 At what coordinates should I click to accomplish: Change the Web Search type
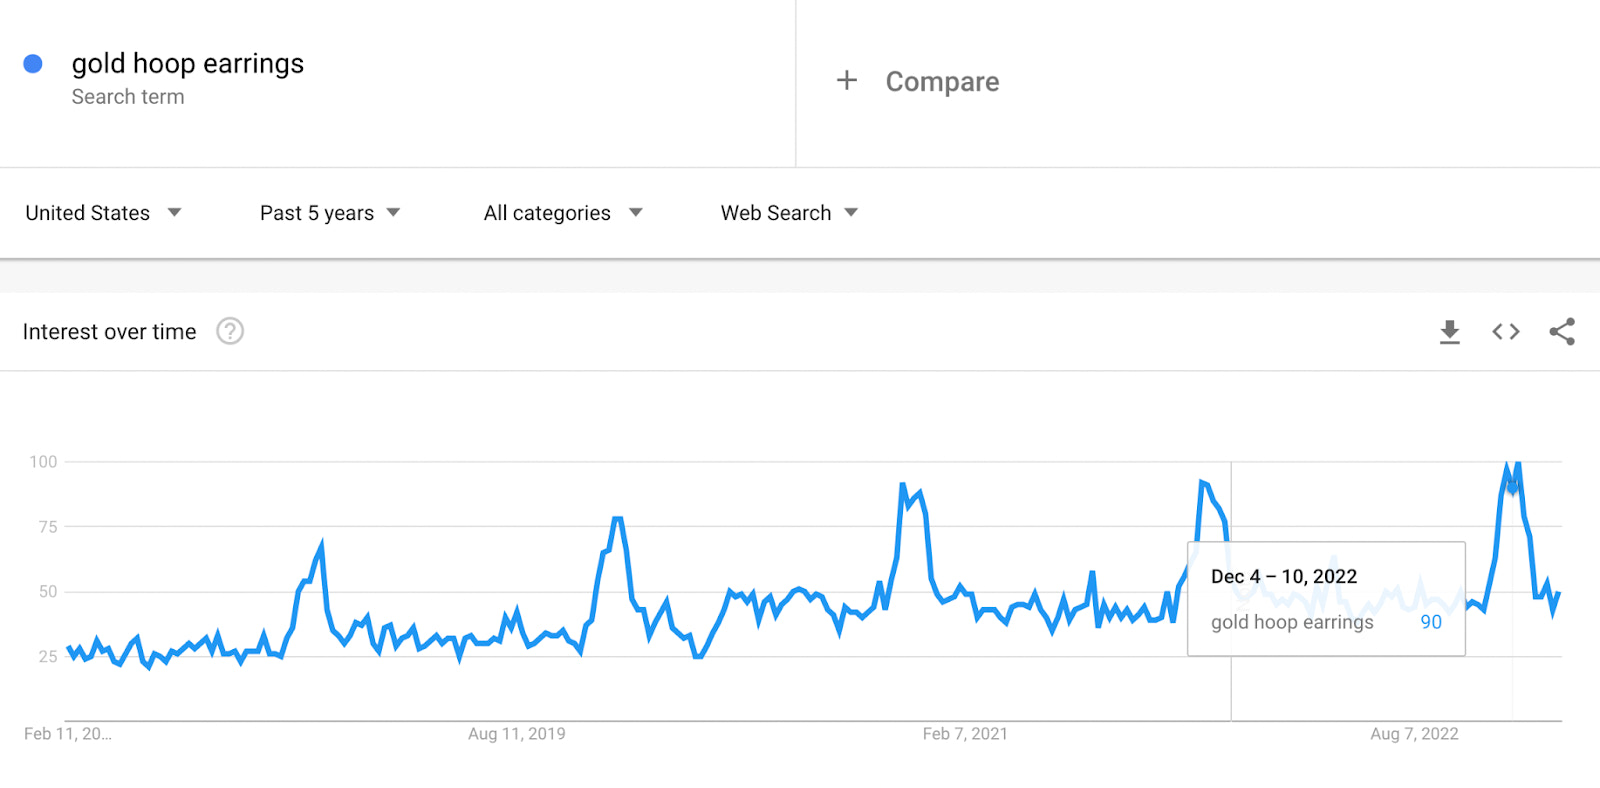[775, 212]
